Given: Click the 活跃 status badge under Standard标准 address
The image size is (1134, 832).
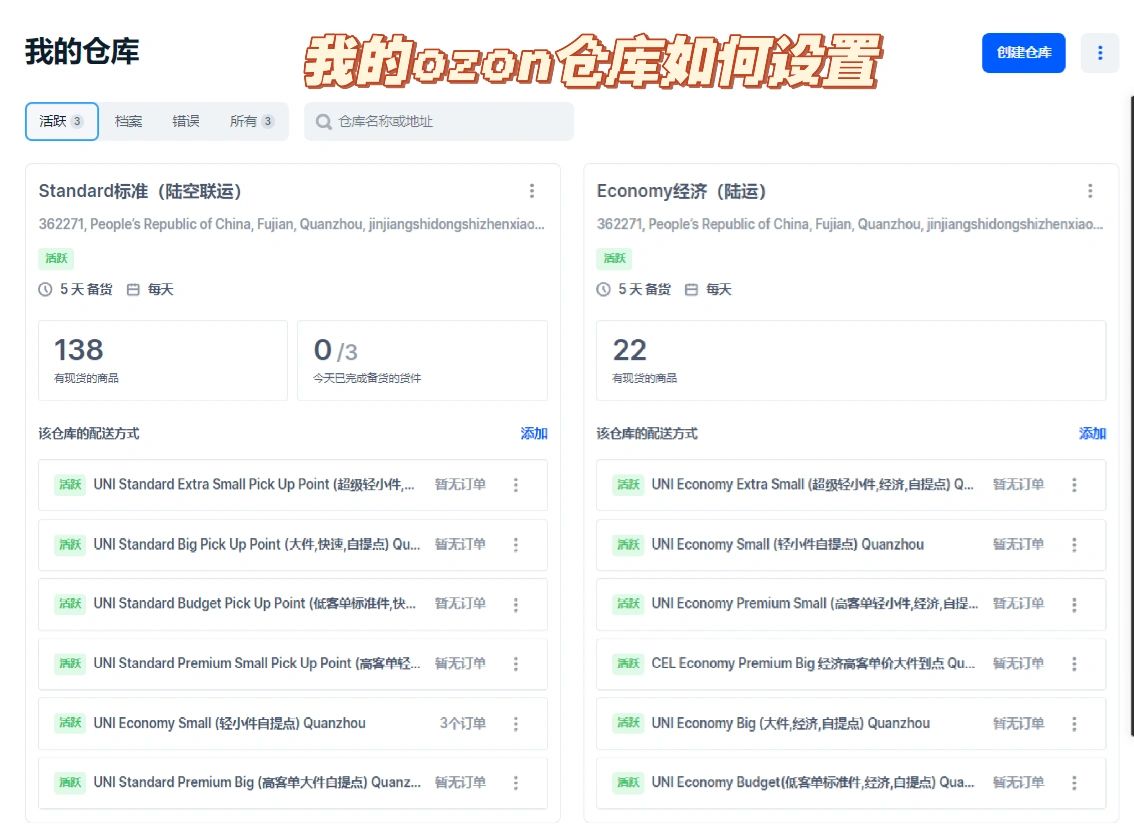Looking at the screenshot, I should click(x=56, y=258).
